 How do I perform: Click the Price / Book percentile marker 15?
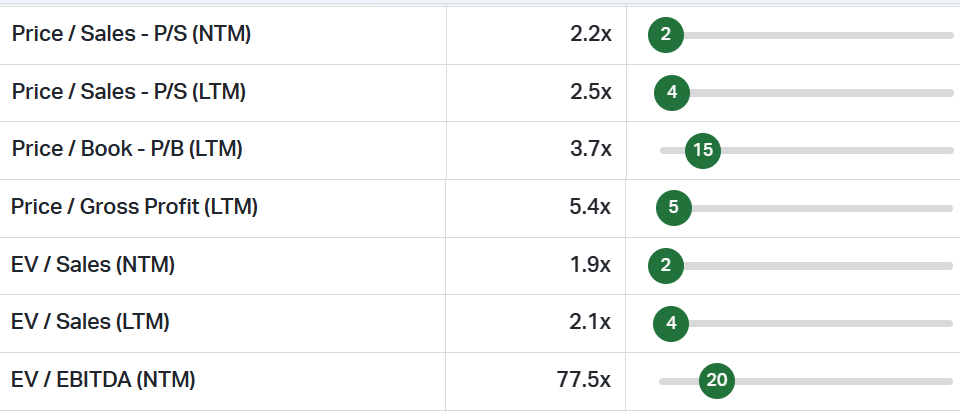coord(703,150)
